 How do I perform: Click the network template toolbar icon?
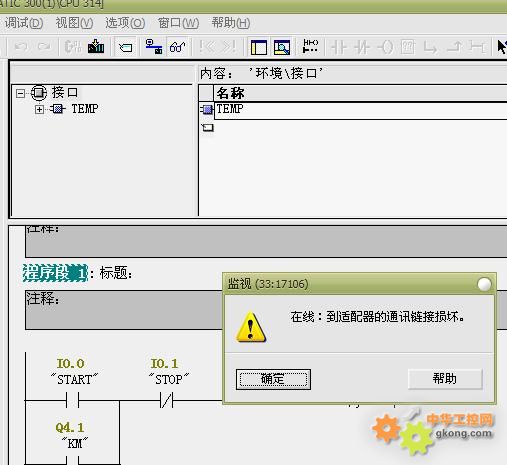click(x=310, y=46)
